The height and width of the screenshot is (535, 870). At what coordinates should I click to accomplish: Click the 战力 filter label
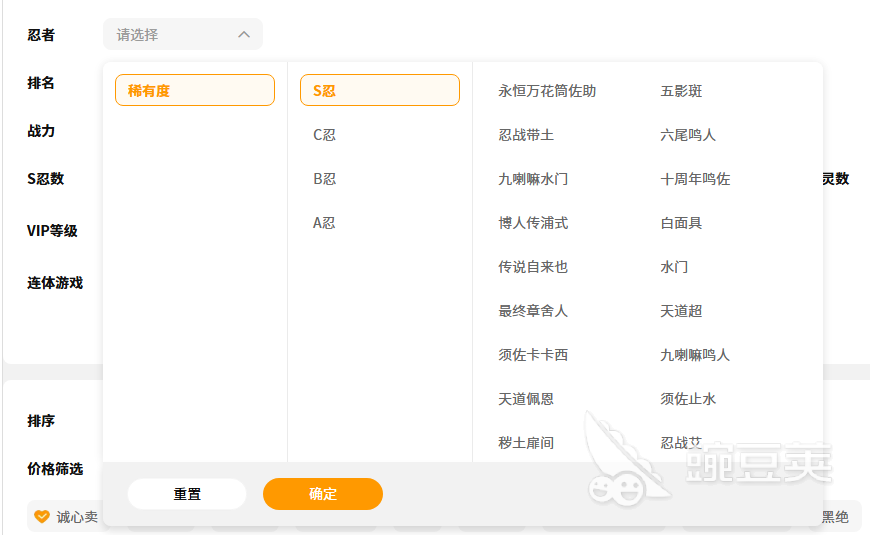tap(41, 131)
